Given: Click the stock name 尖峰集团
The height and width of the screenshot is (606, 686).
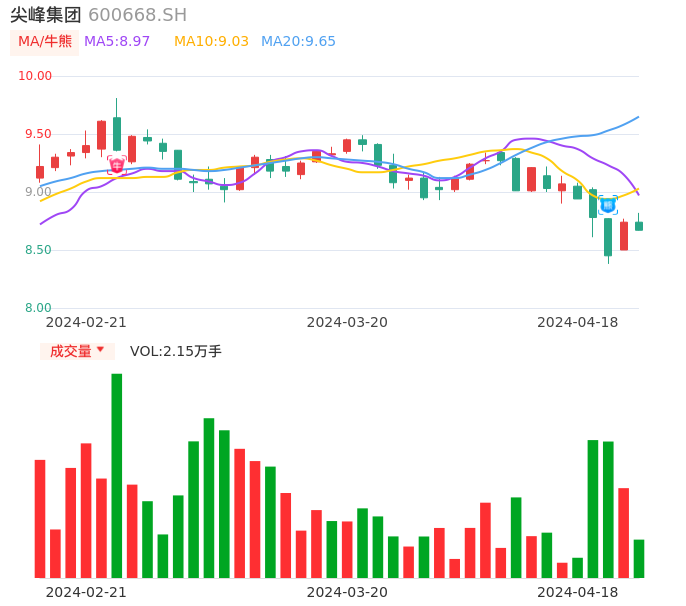Looking at the screenshot, I should click(46, 15).
